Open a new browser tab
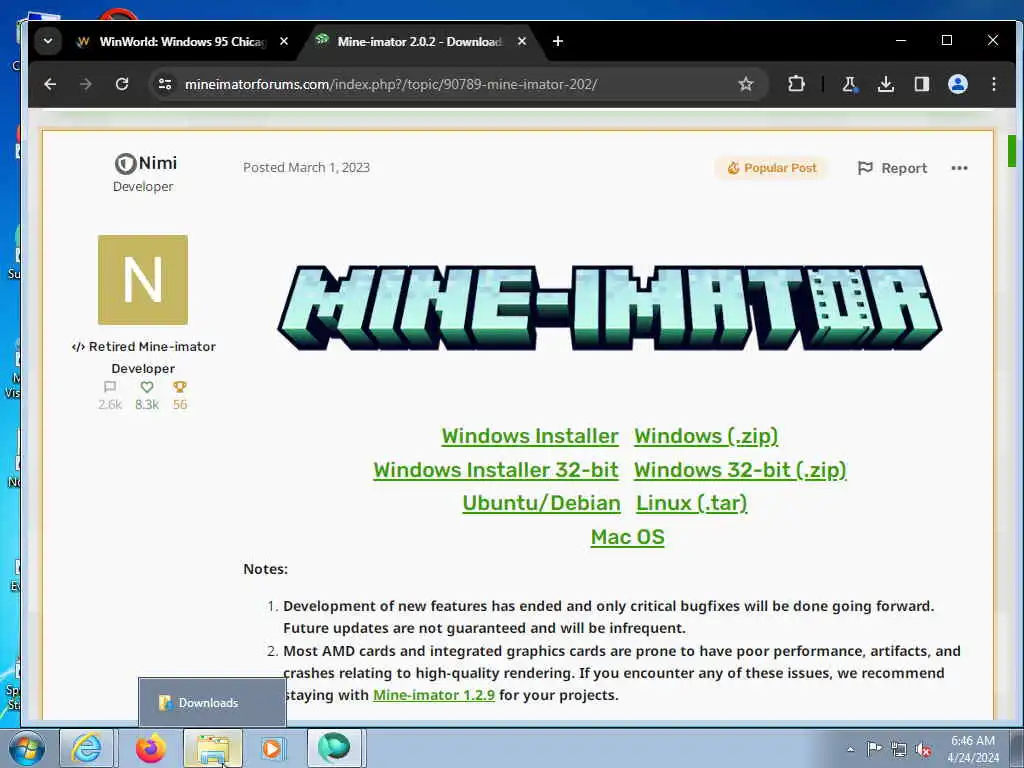The width and height of the screenshot is (1024, 768). click(x=558, y=41)
